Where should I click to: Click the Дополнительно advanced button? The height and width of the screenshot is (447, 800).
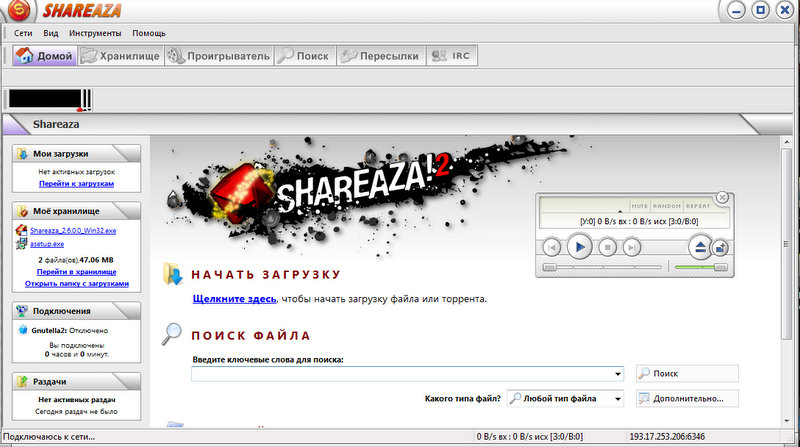pos(687,399)
